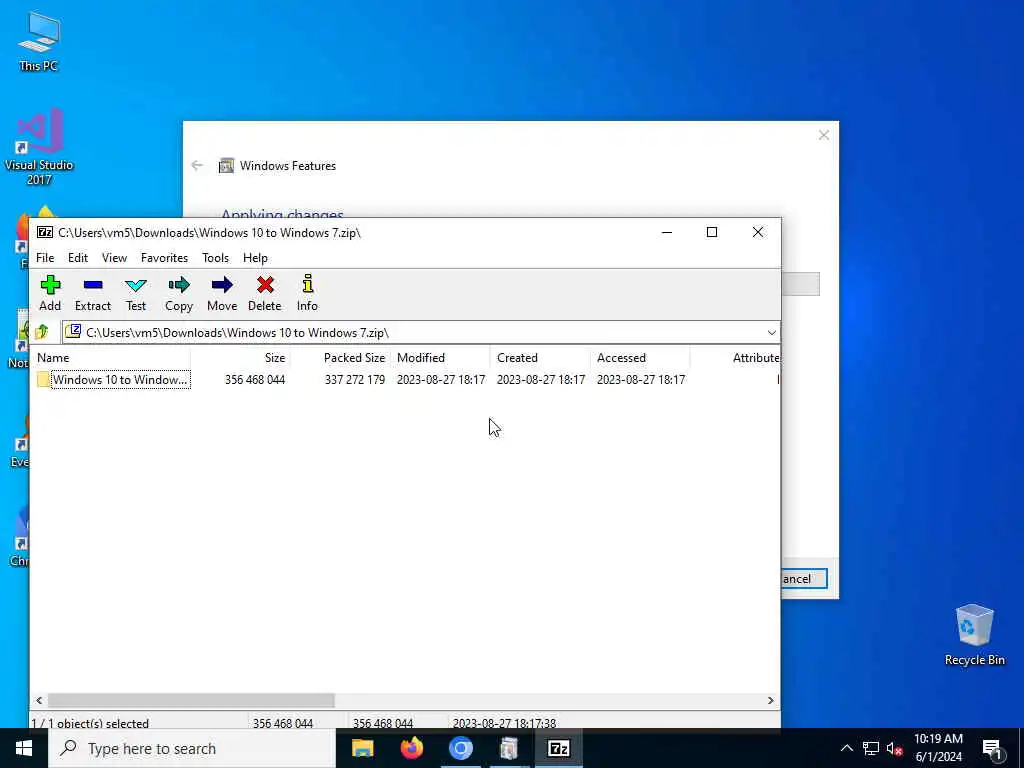Open Chrome from the taskbar

pyautogui.click(x=460, y=748)
